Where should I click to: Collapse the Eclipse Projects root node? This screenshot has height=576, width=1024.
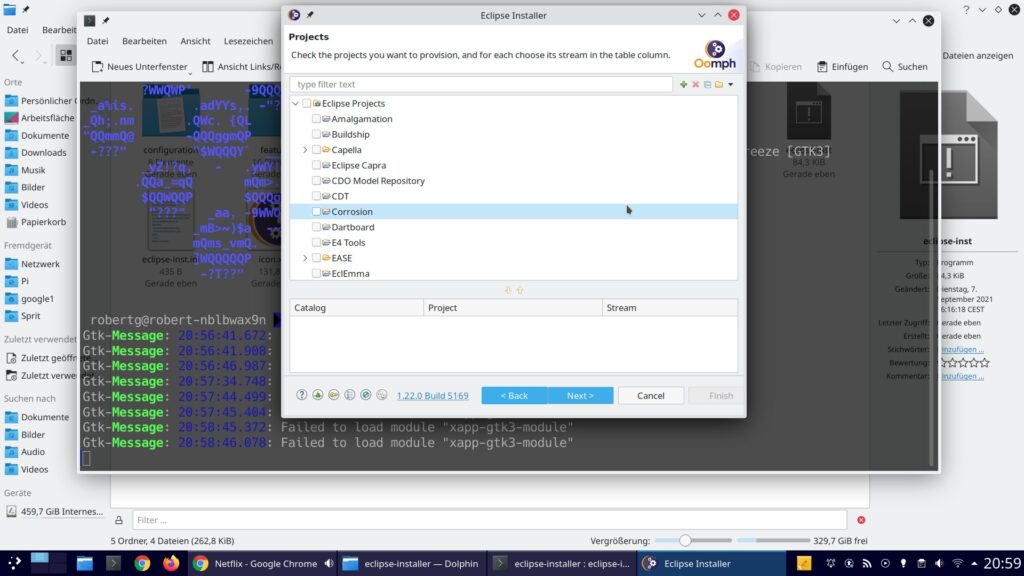point(295,103)
